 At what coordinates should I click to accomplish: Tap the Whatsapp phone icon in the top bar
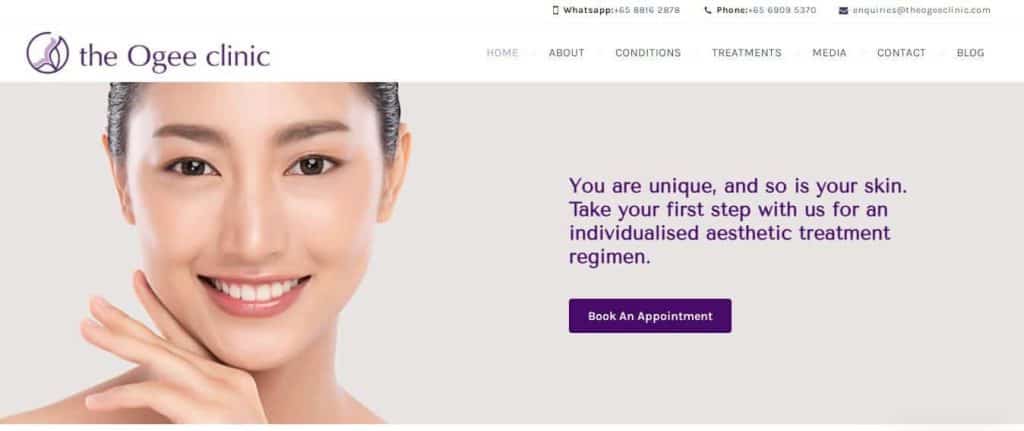point(556,10)
